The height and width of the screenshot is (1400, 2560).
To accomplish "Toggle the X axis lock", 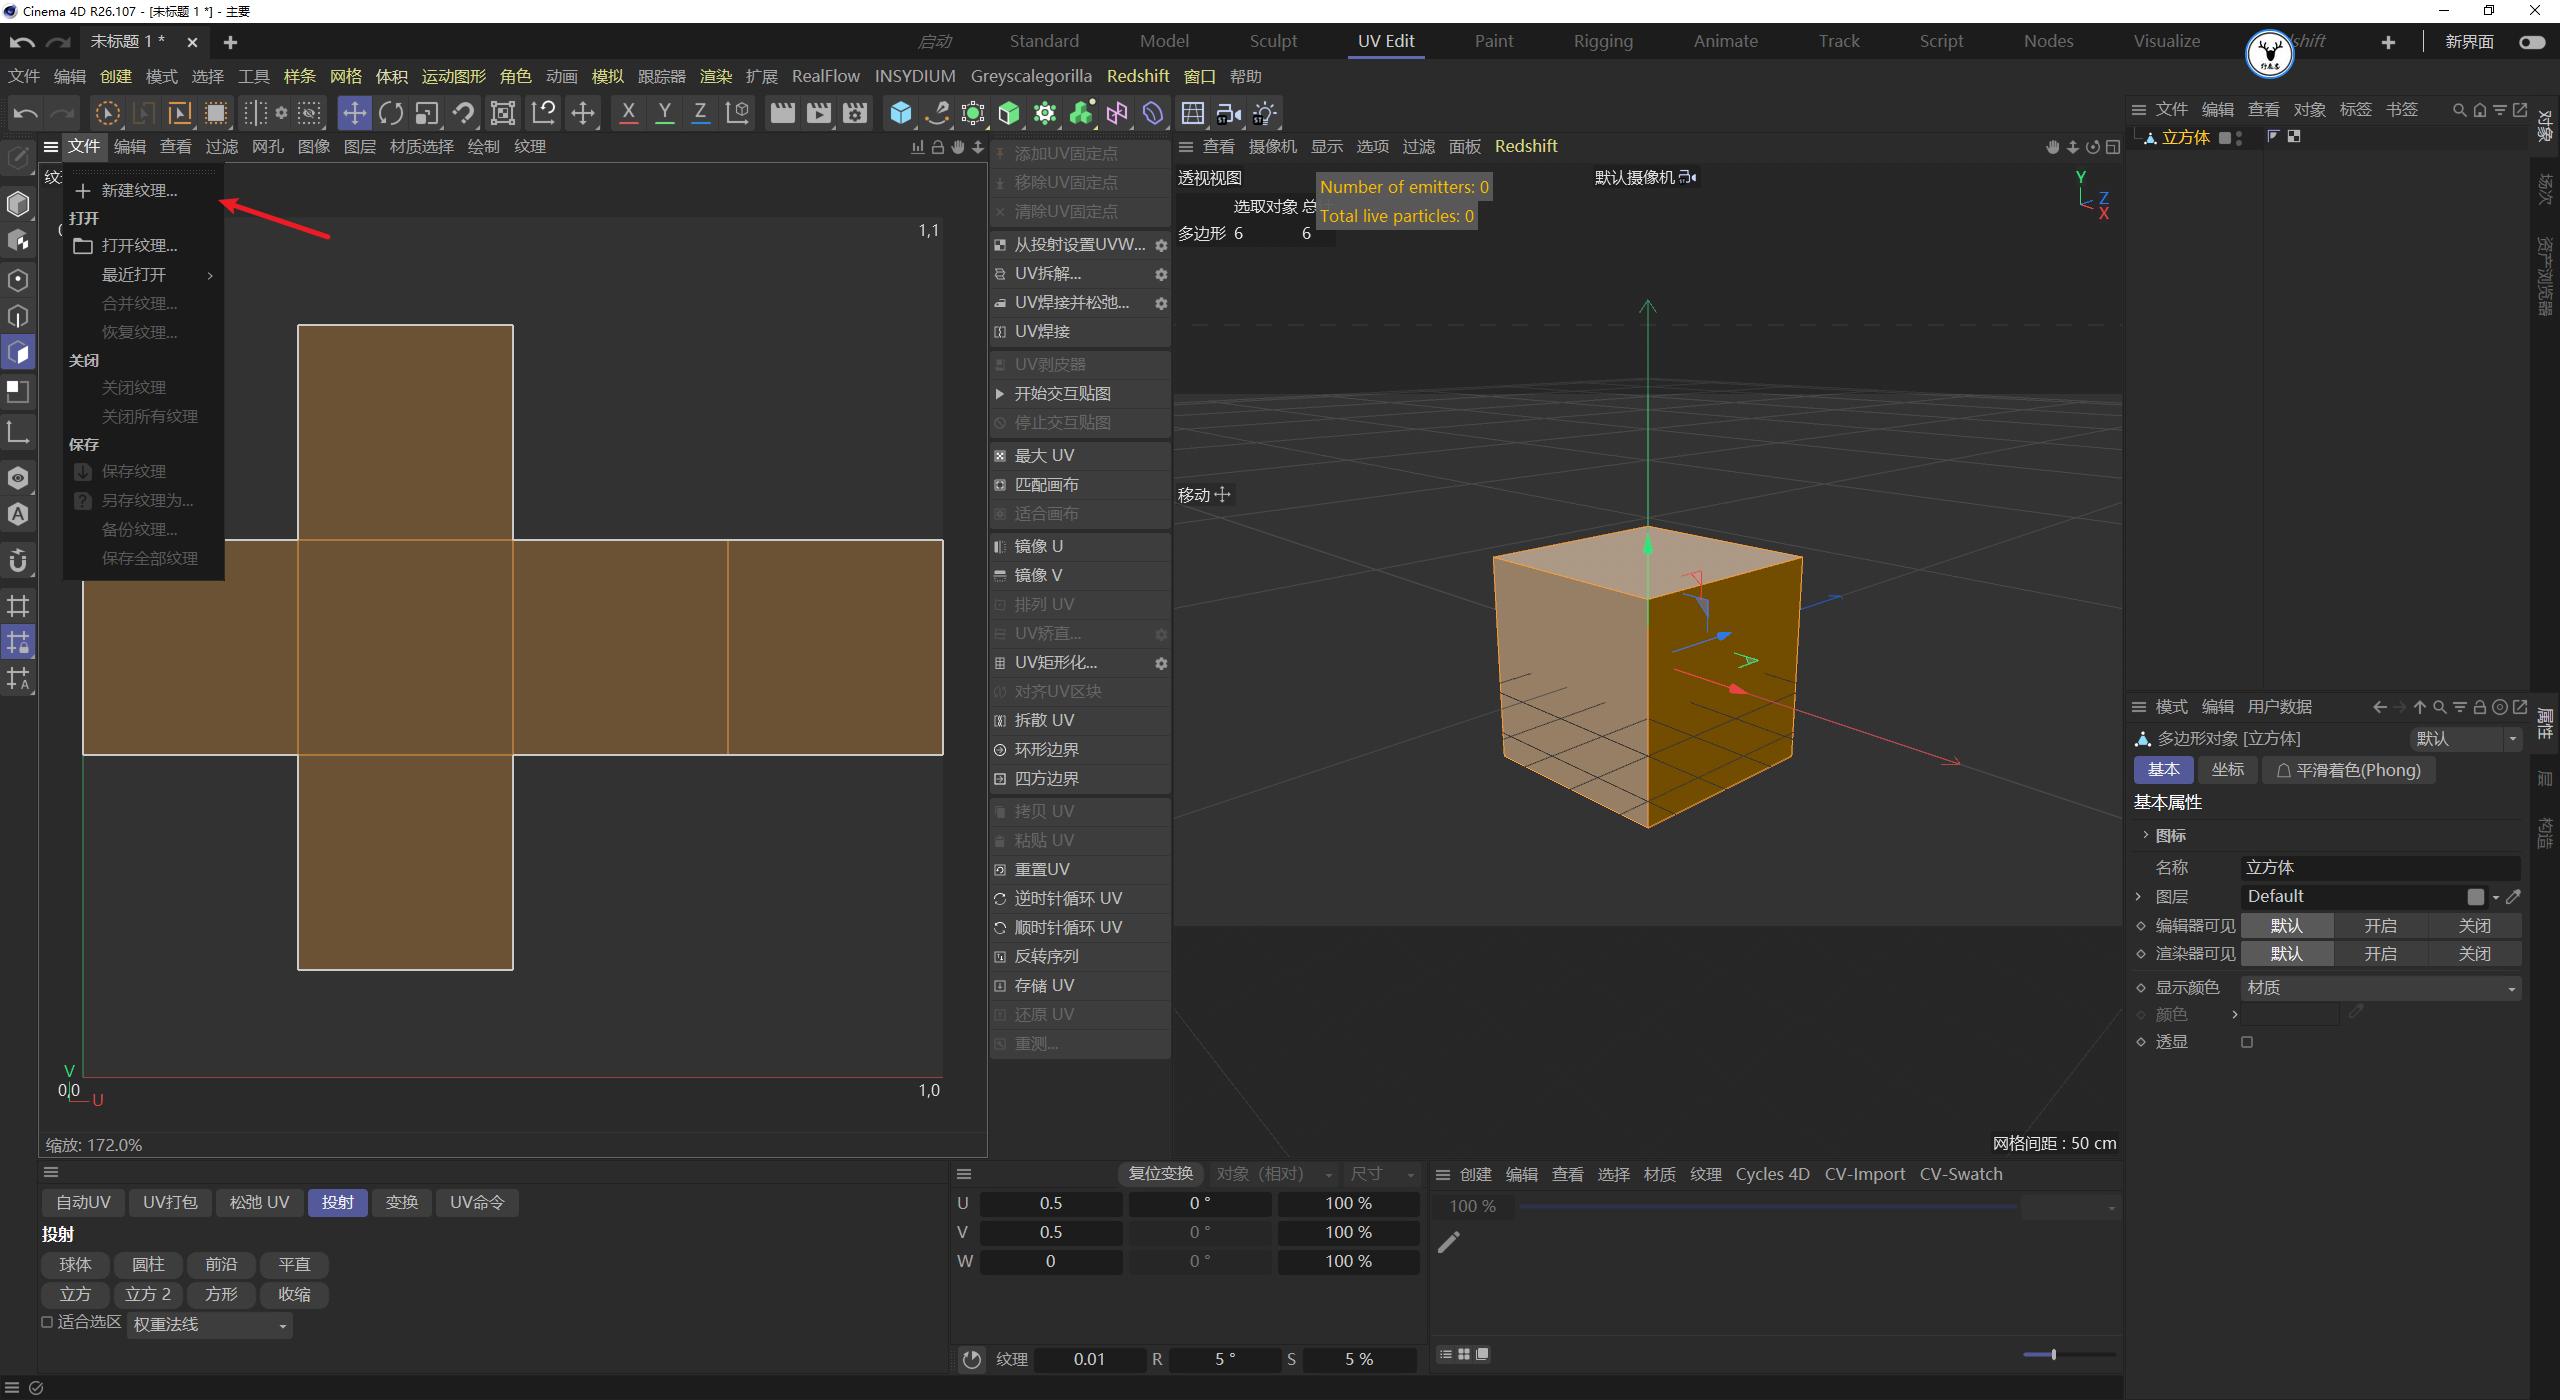I will (x=628, y=113).
